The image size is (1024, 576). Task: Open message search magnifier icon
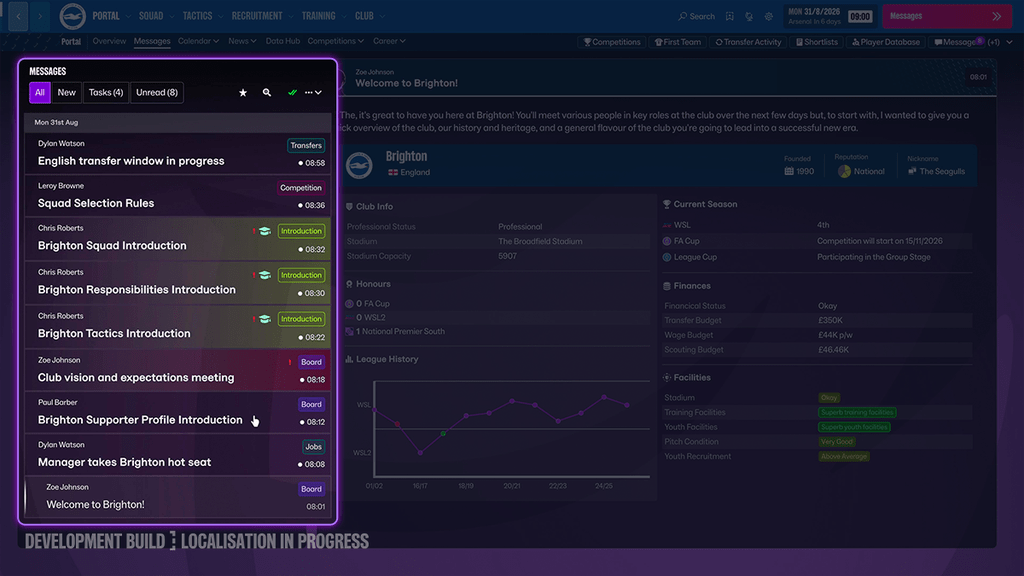click(x=266, y=93)
